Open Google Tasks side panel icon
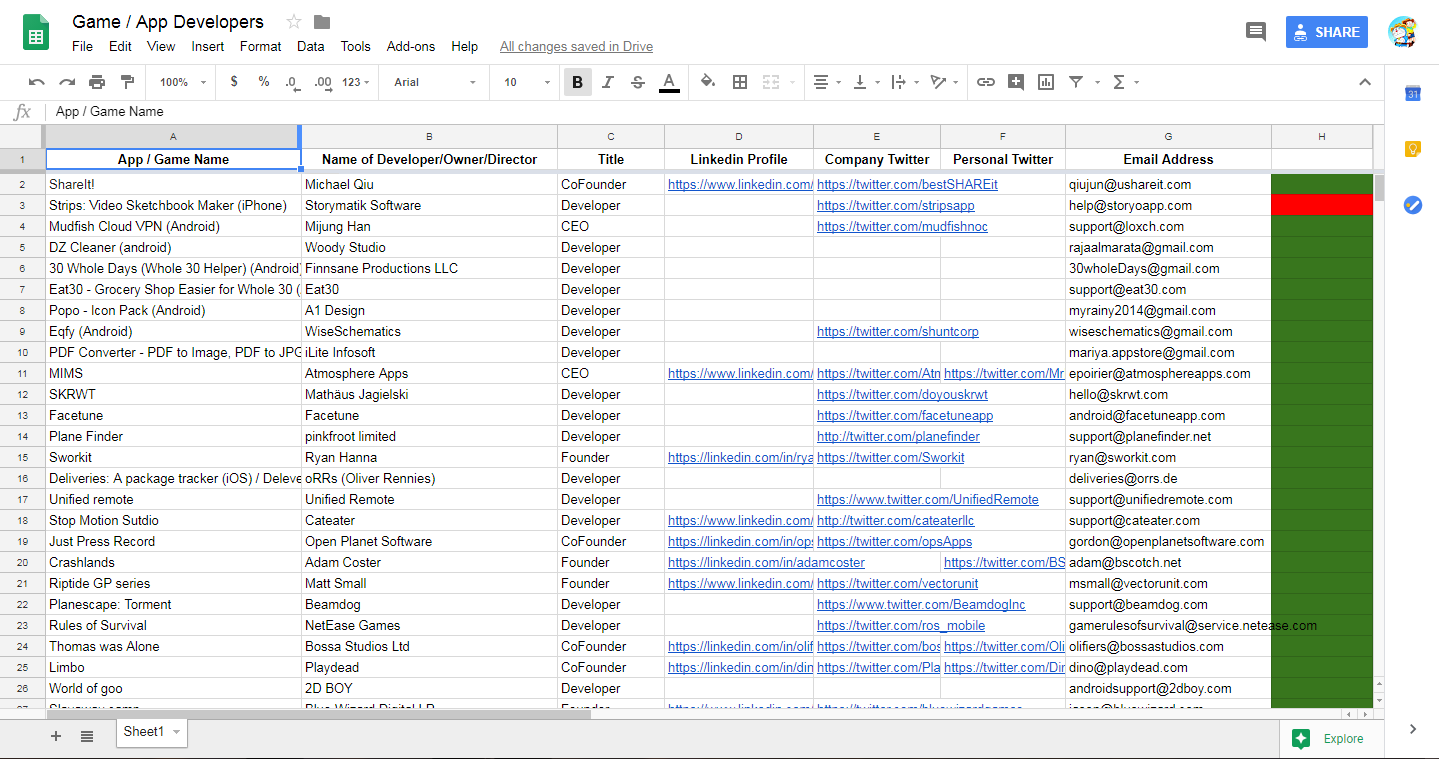 [1413, 204]
